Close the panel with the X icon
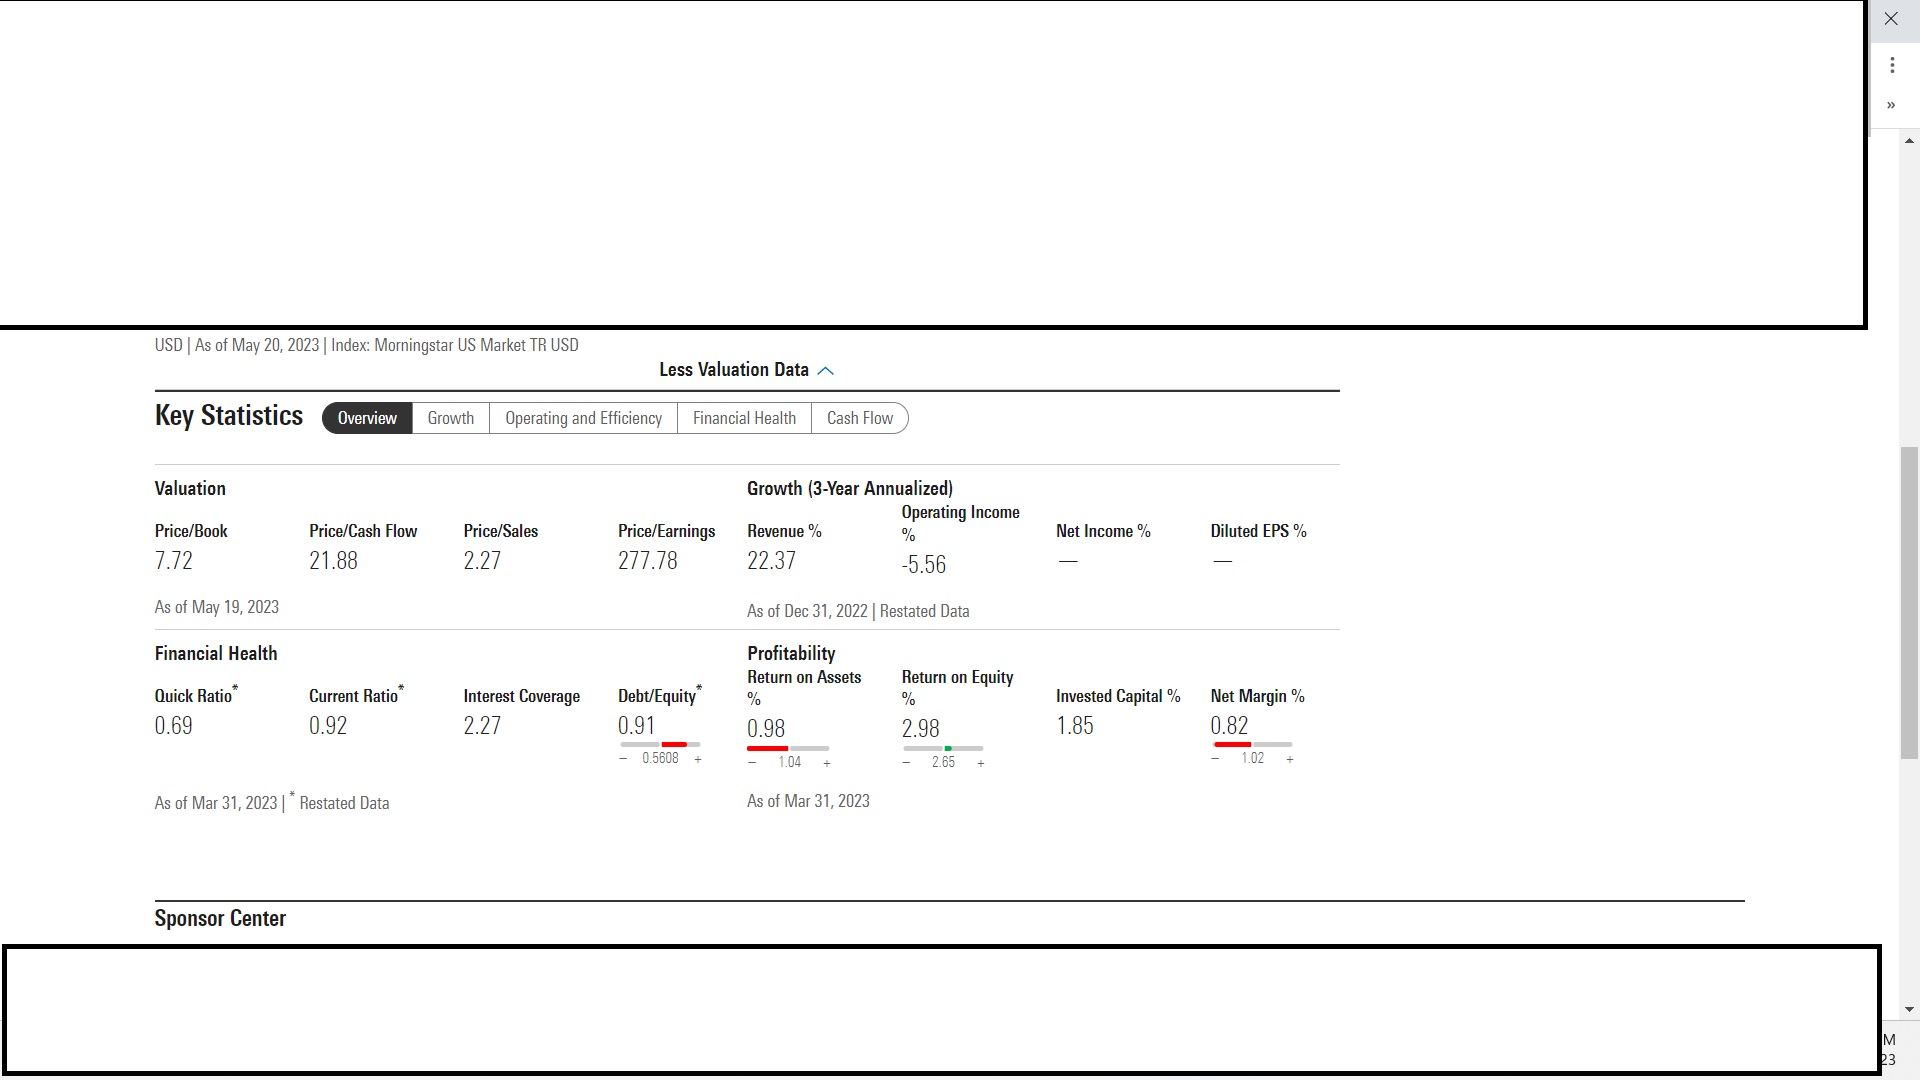1920x1080 pixels. [x=1891, y=19]
